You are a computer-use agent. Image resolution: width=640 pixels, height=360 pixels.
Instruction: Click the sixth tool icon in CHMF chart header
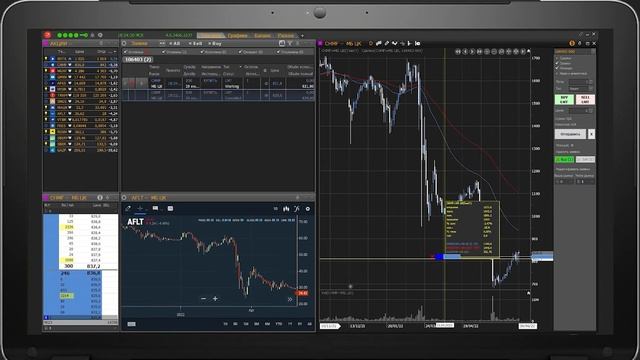pyautogui.click(x=409, y=43)
